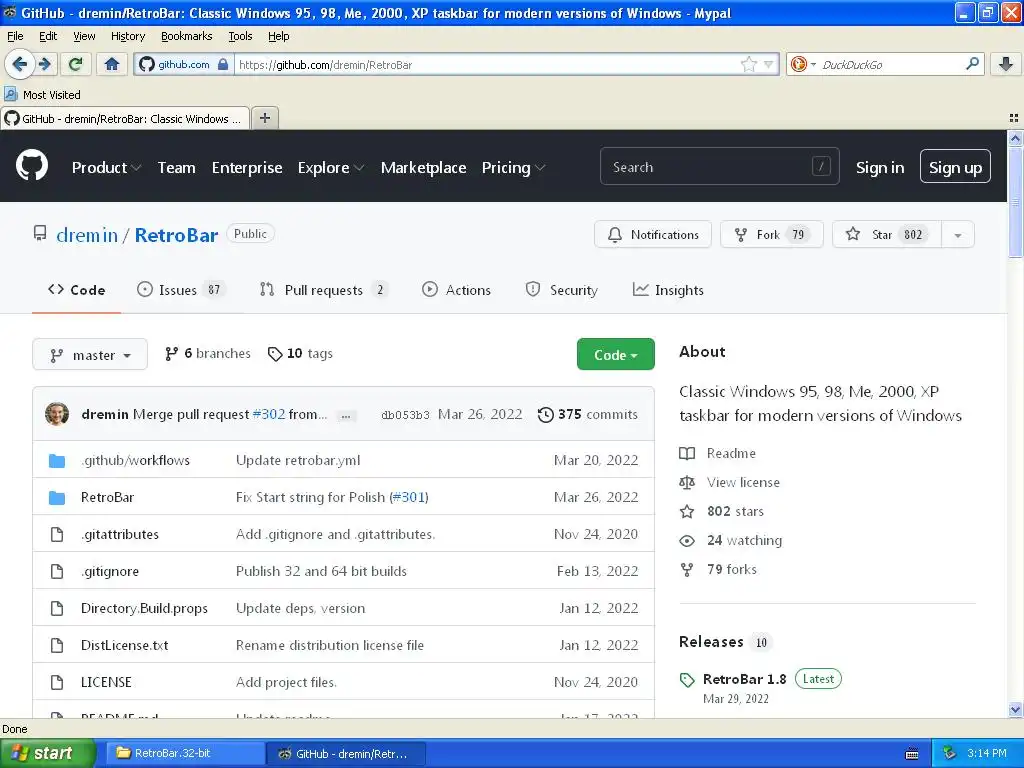Open the Downloads arrow icon
Screen dimensions: 1024x768
[x=1006, y=64]
